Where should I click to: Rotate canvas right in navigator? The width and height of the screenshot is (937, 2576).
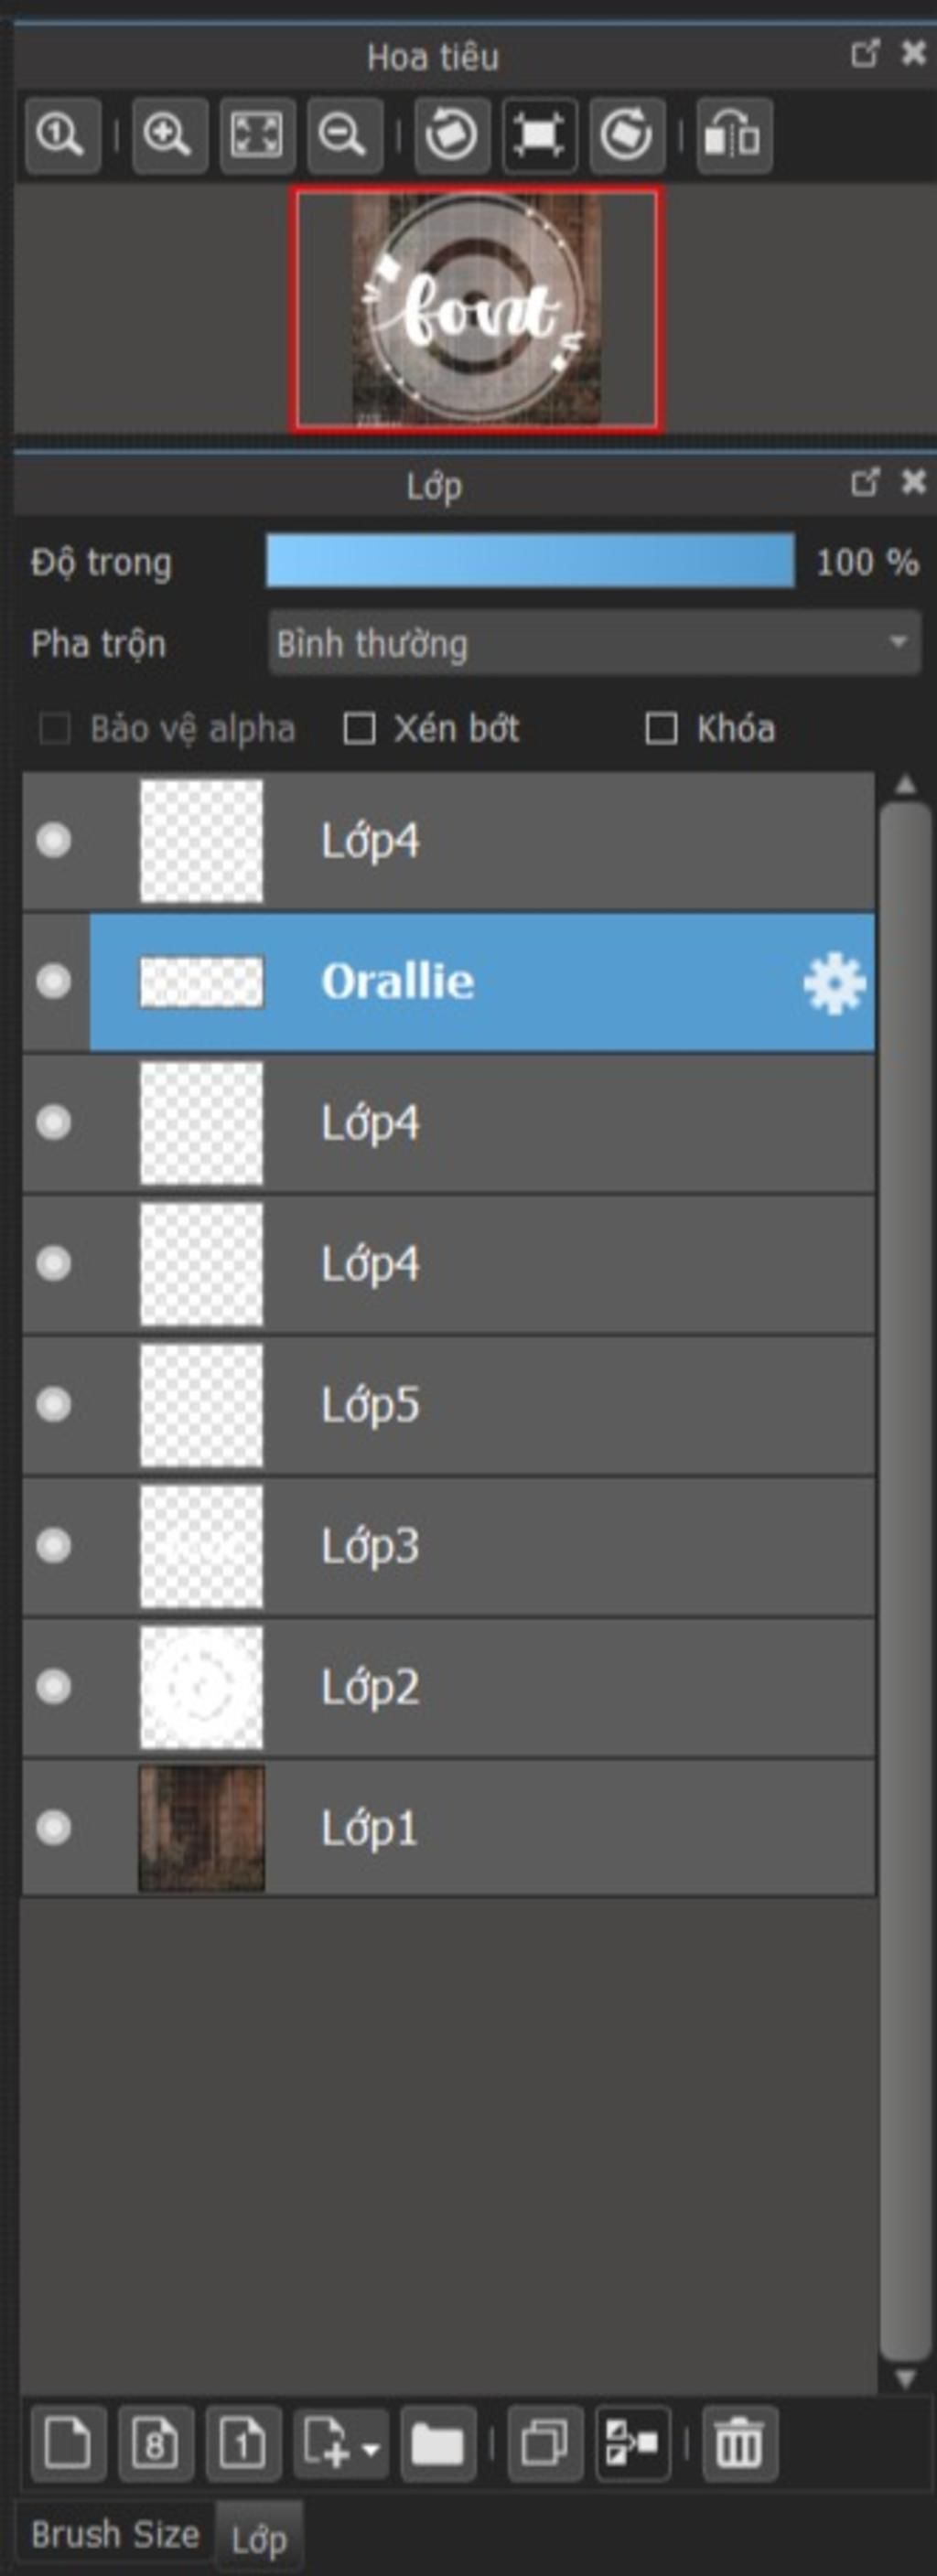(x=627, y=135)
